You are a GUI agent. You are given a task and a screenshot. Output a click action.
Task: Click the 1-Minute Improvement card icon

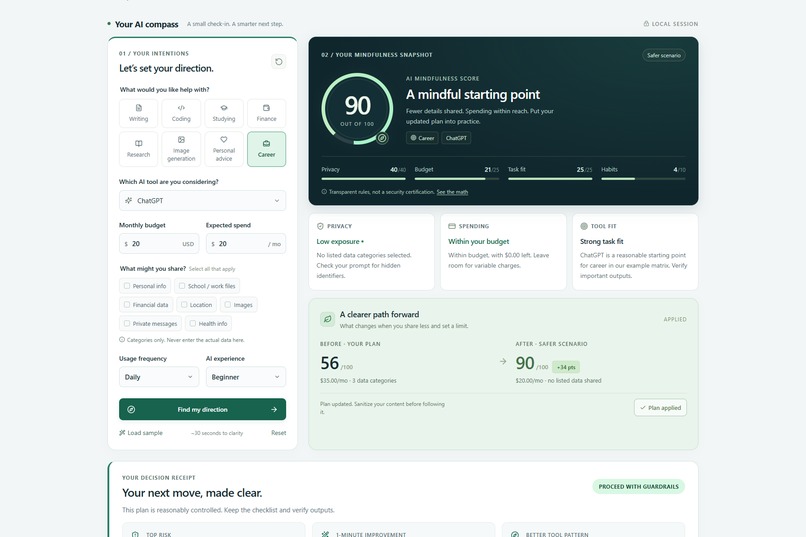tap(325, 534)
